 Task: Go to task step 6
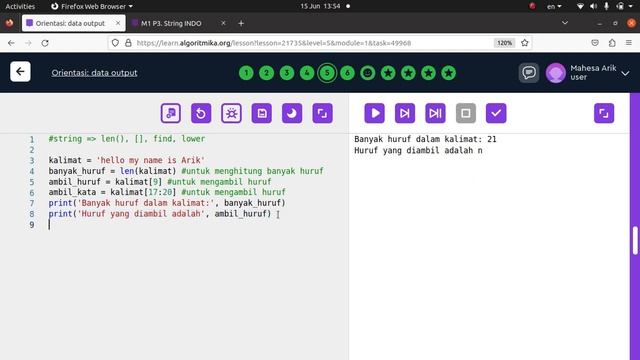click(x=347, y=73)
